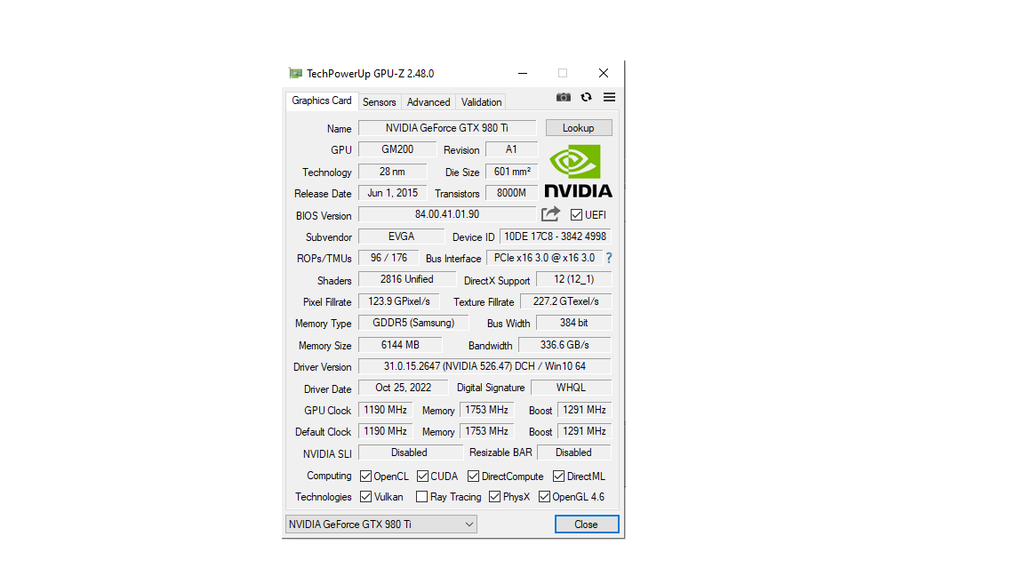
Task: Open the GPU selection dropdown
Action: click(381, 524)
